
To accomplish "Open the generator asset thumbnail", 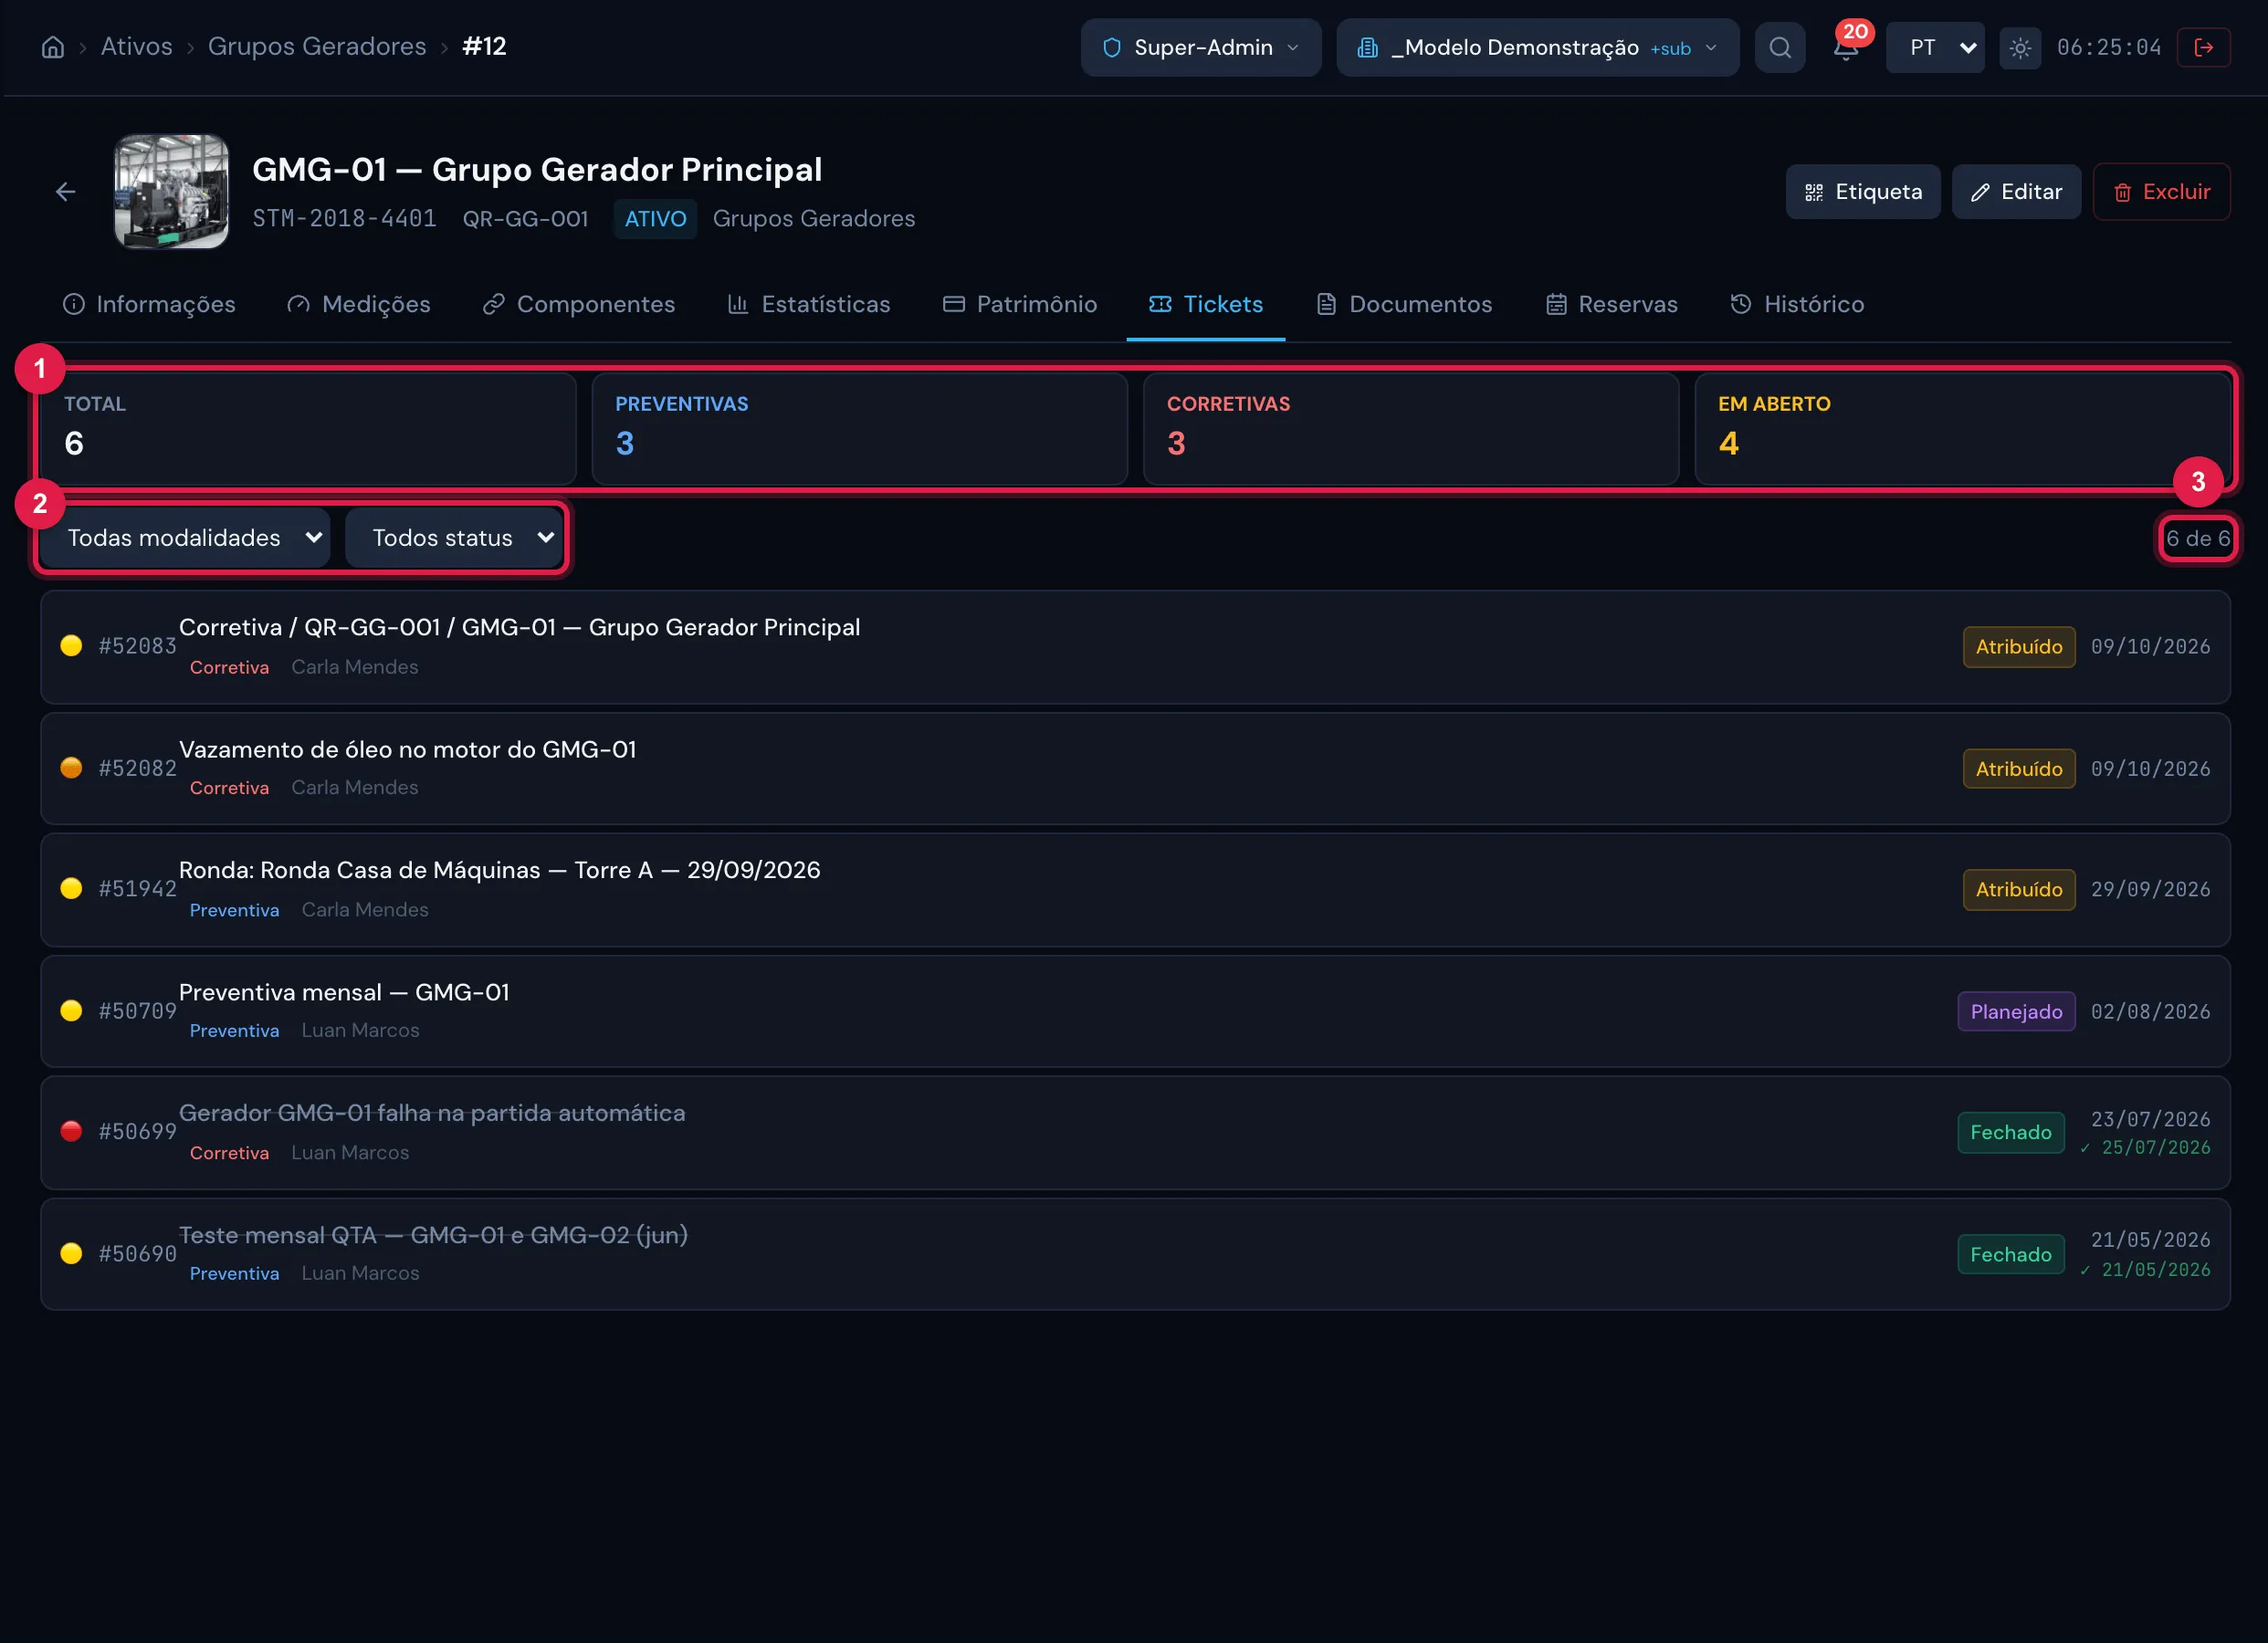I will pyautogui.click(x=171, y=191).
